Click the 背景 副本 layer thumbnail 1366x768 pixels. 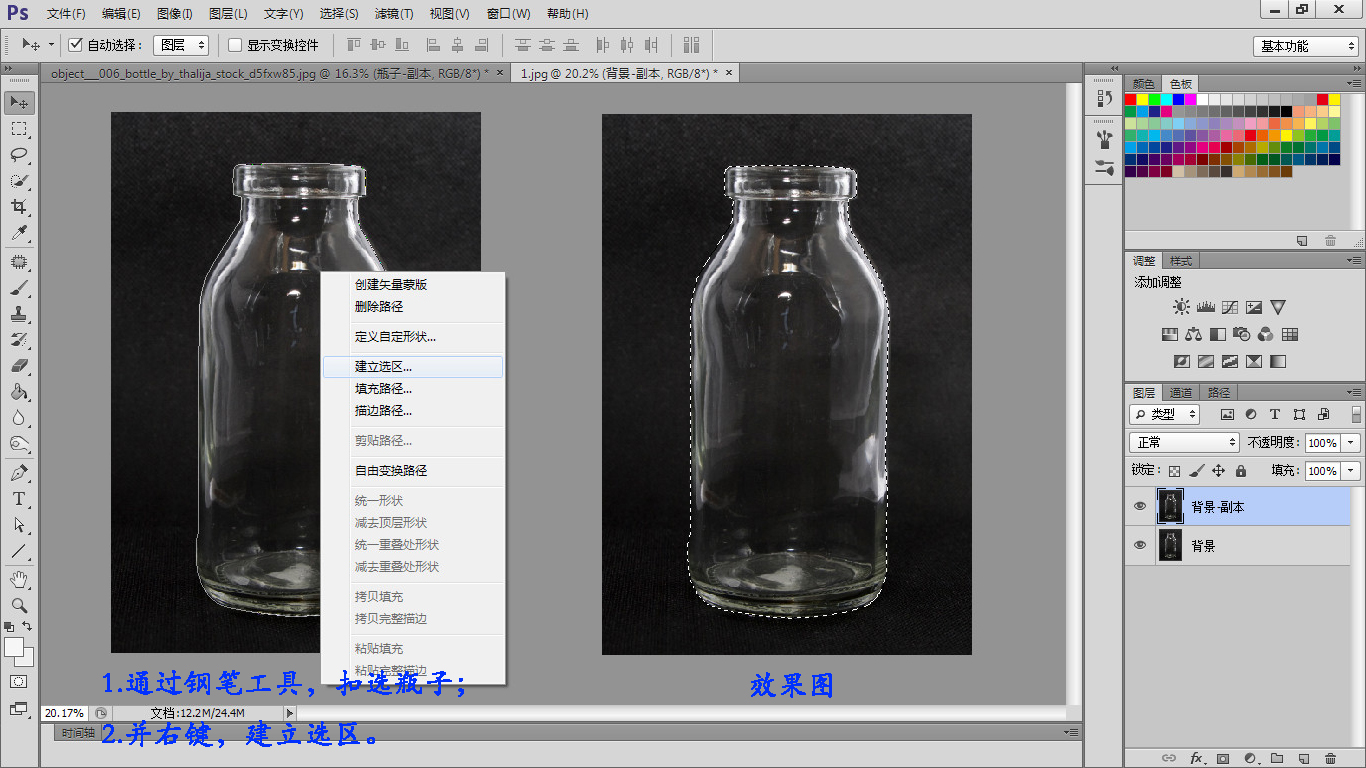pos(1170,507)
